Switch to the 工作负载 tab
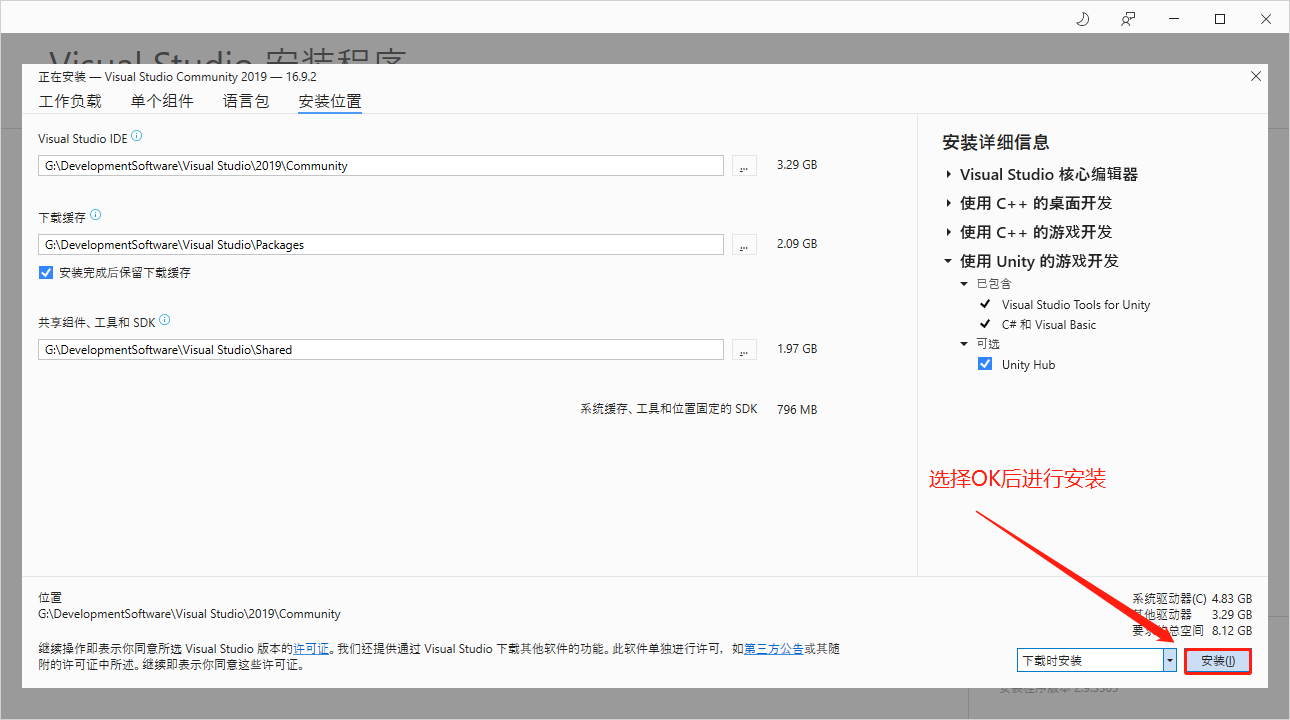This screenshot has width=1290, height=720. coord(70,101)
